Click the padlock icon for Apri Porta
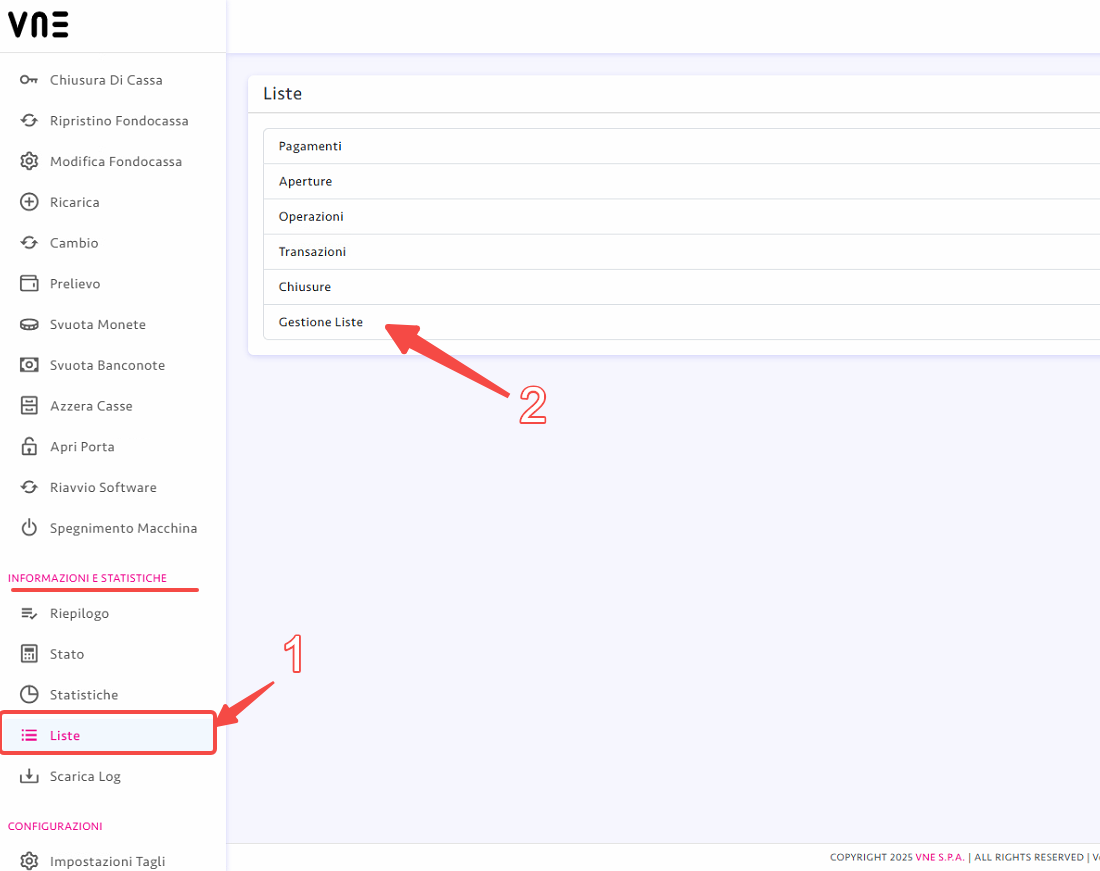 29,446
